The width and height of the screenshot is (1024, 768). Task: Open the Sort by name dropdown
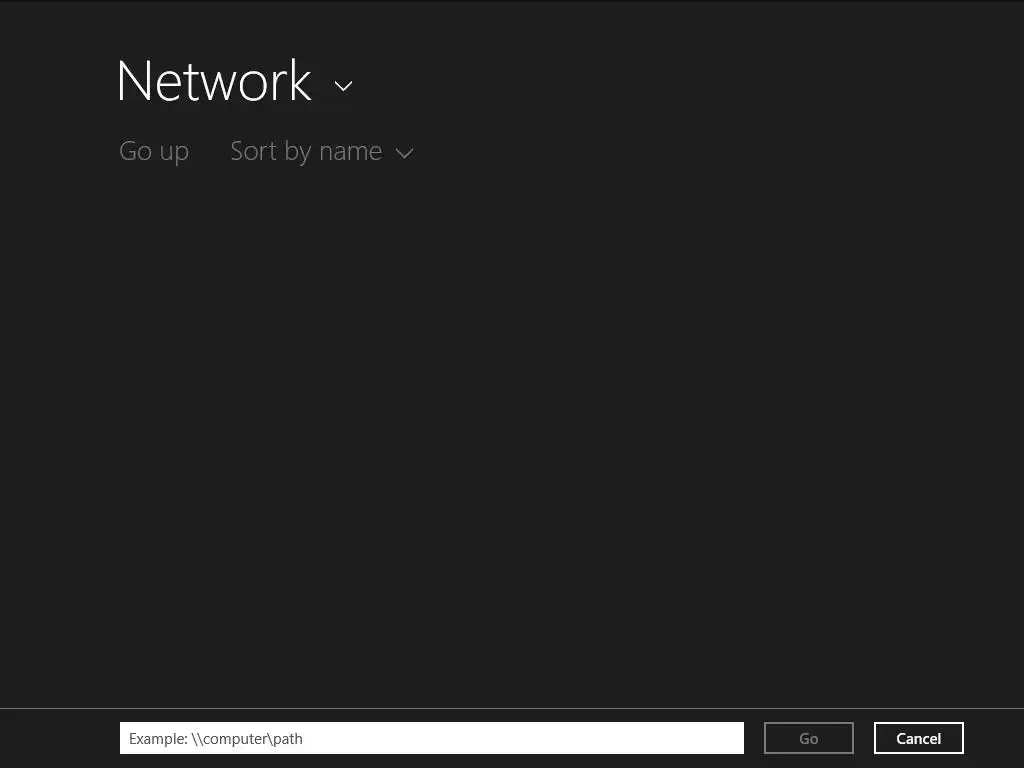[x=322, y=152]
